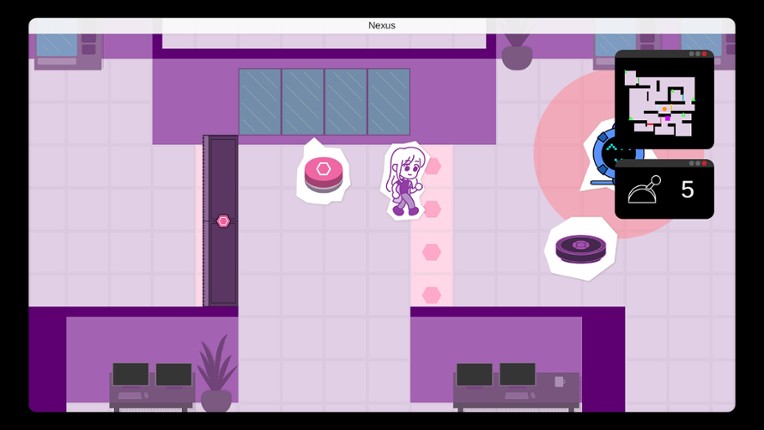Click the Nexus title at top
Viewport: 764px width, 430px height.
[x=382, y=25]
